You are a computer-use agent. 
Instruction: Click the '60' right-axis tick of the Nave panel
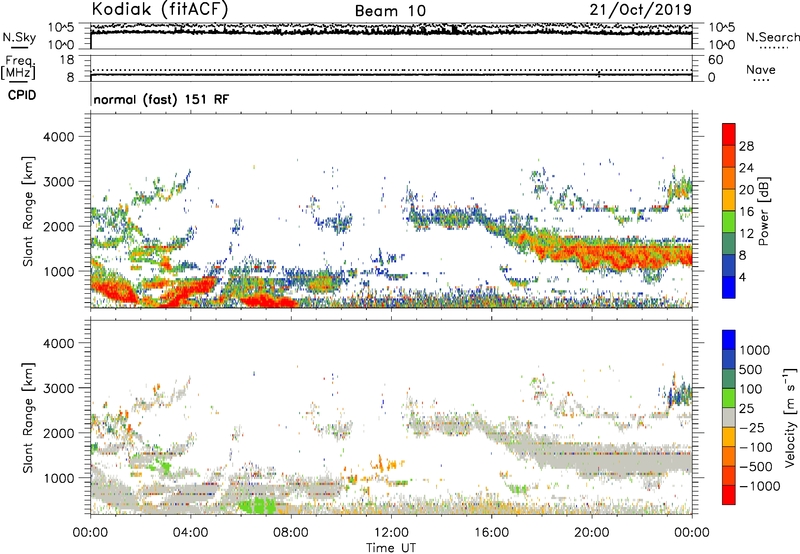[716, 60]
